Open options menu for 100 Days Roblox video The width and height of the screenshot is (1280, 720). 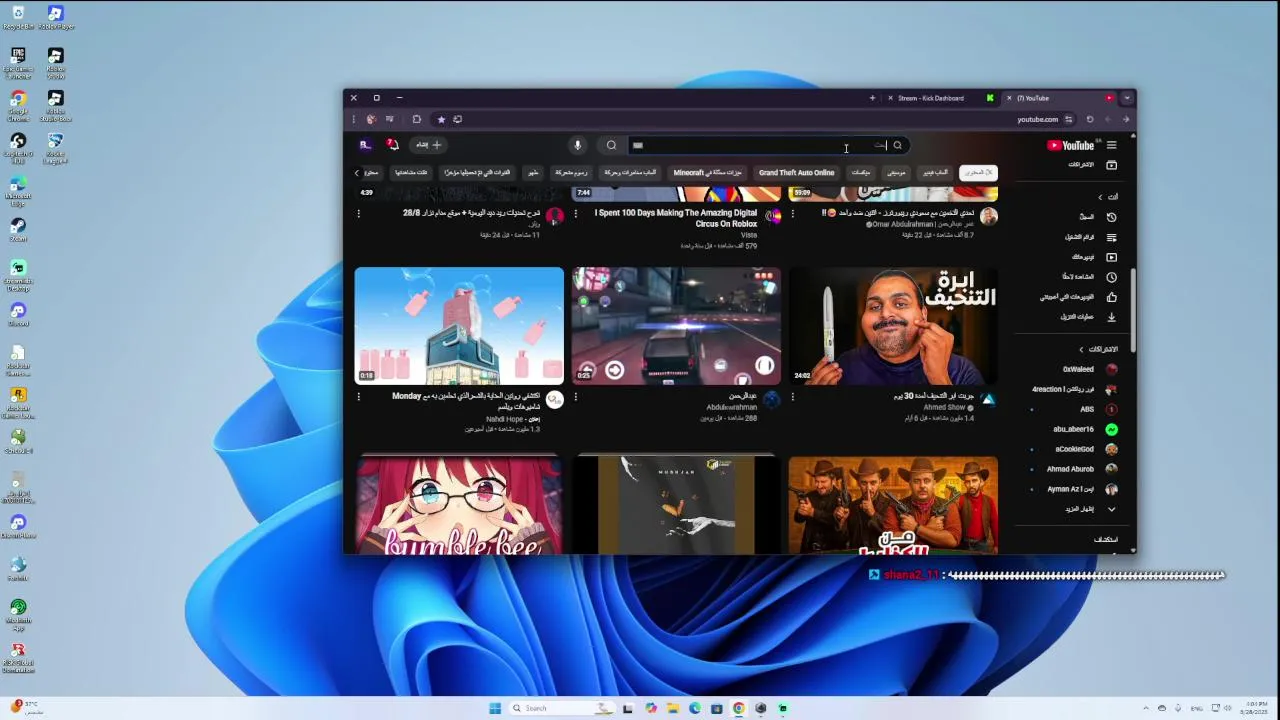(x=576, y=214)
